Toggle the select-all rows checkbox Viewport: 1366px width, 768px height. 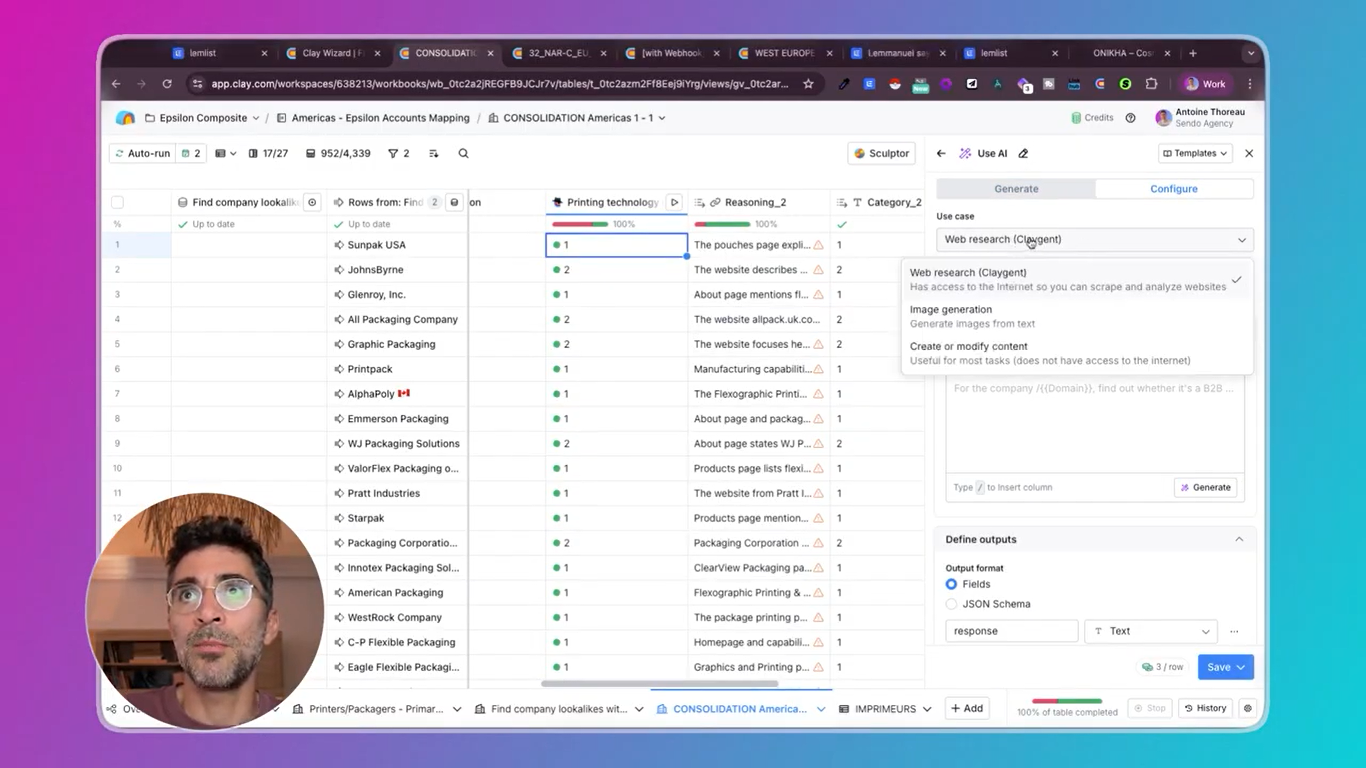click(117, 202)
